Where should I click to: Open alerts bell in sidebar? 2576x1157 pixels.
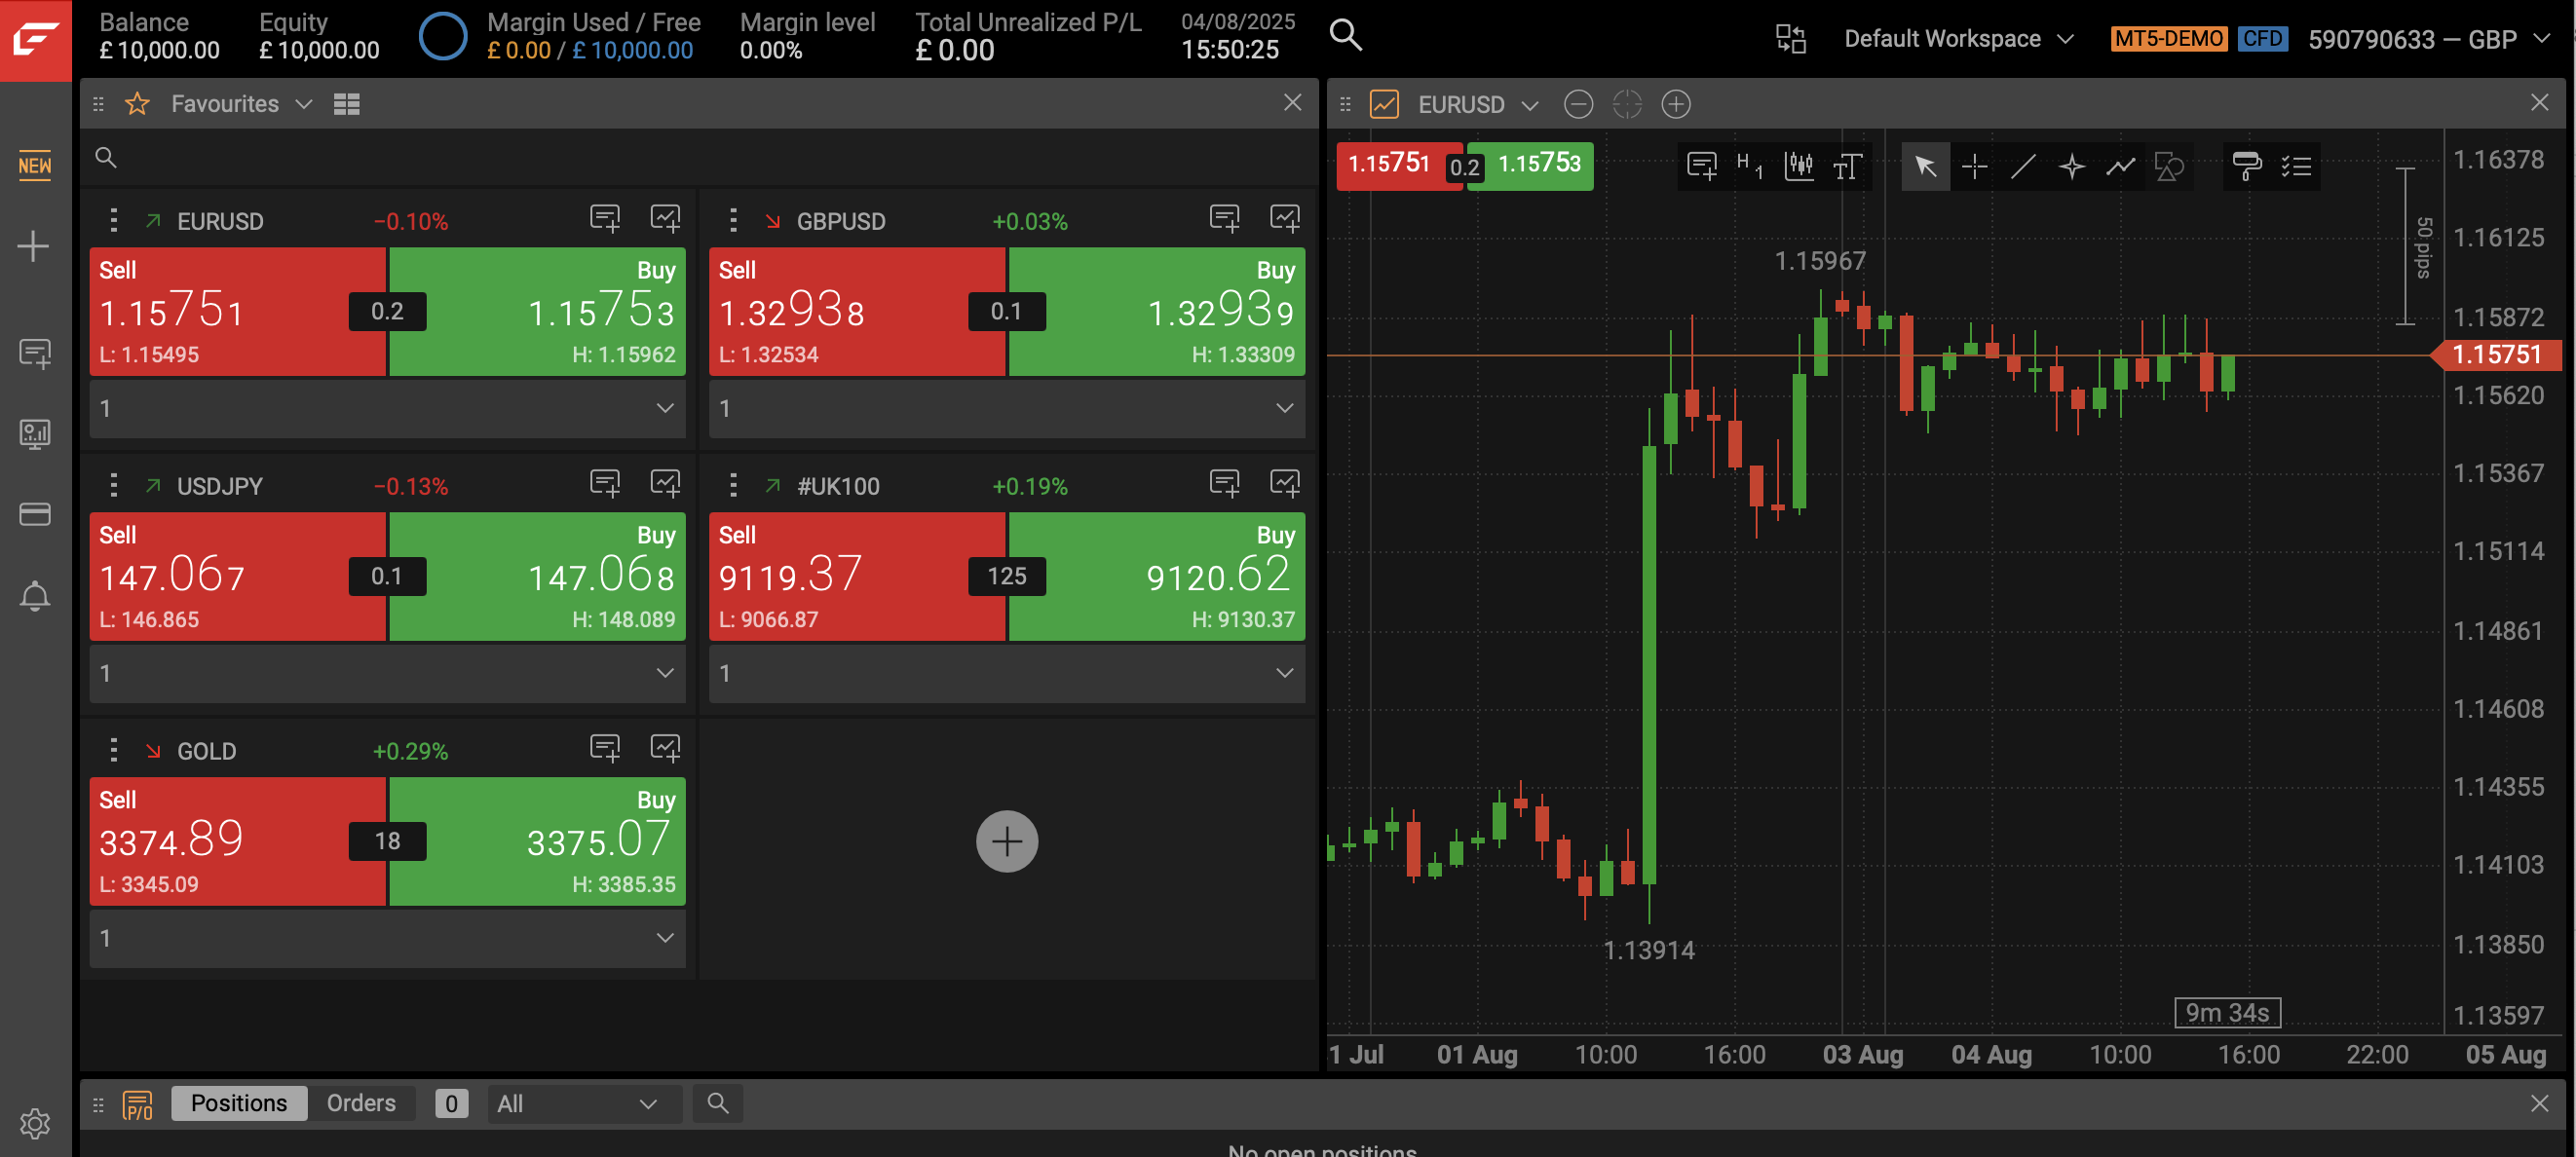[x=35, y=596]
